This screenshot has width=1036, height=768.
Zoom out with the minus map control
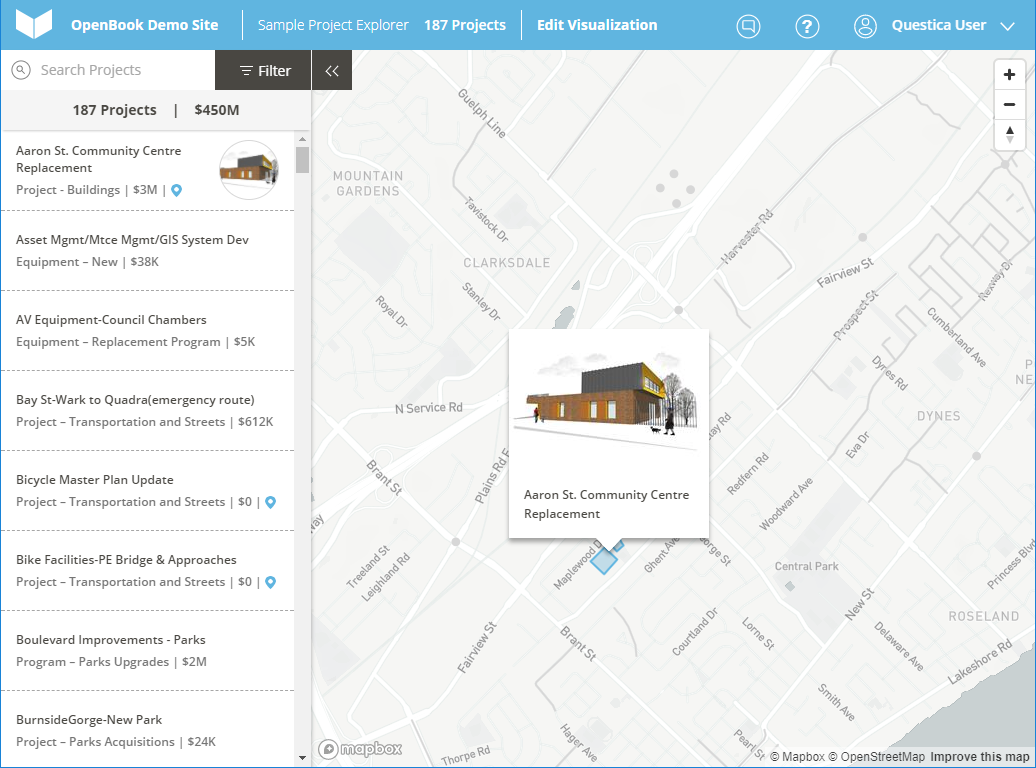[x=1010, y=104]
